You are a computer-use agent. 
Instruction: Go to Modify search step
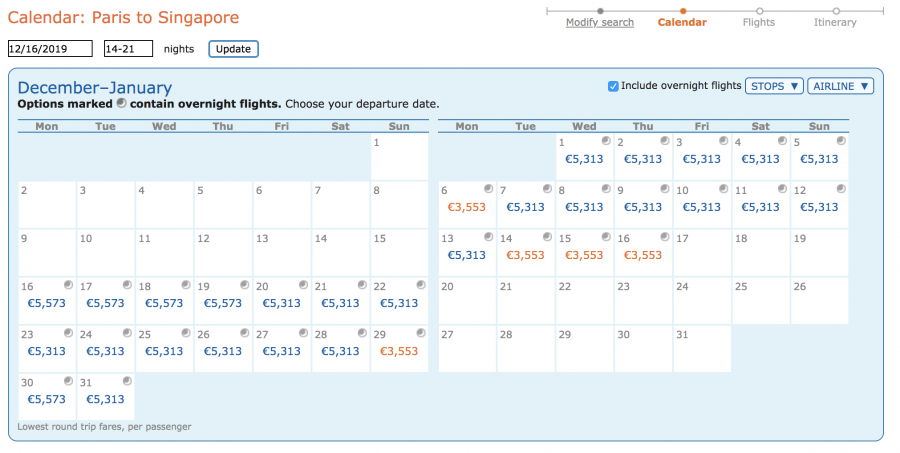pyautogui.click(x=599, y=22)
